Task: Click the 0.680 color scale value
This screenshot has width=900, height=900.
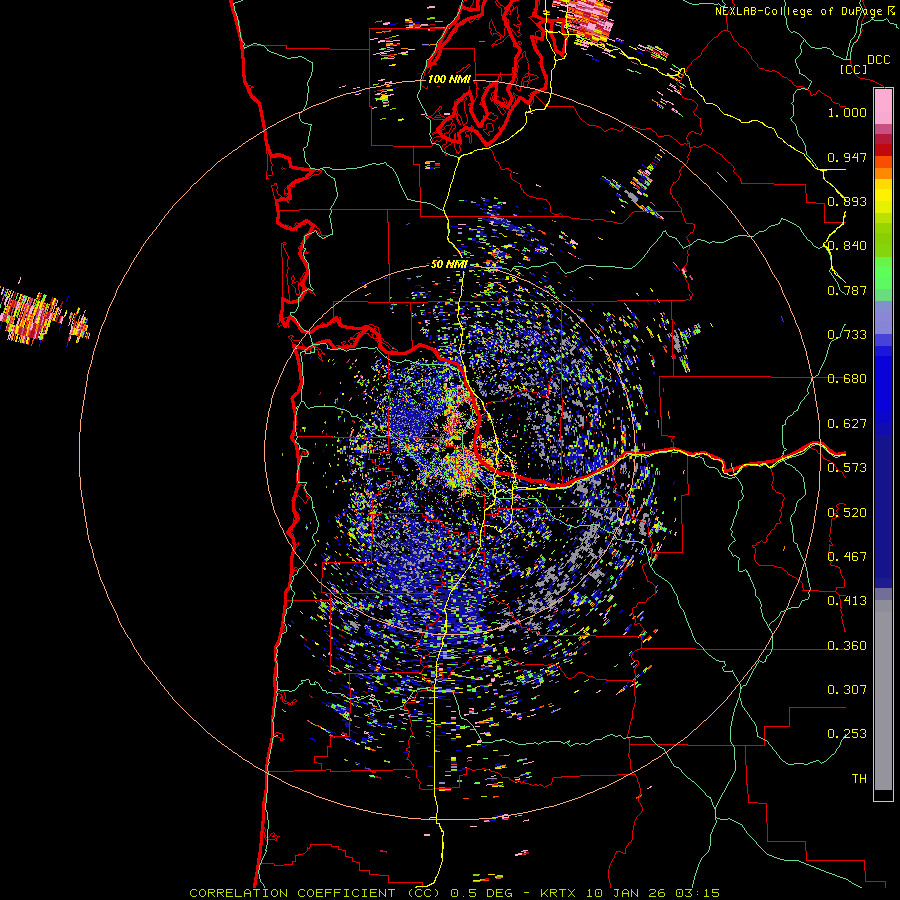Action: (x=847, y=379)
